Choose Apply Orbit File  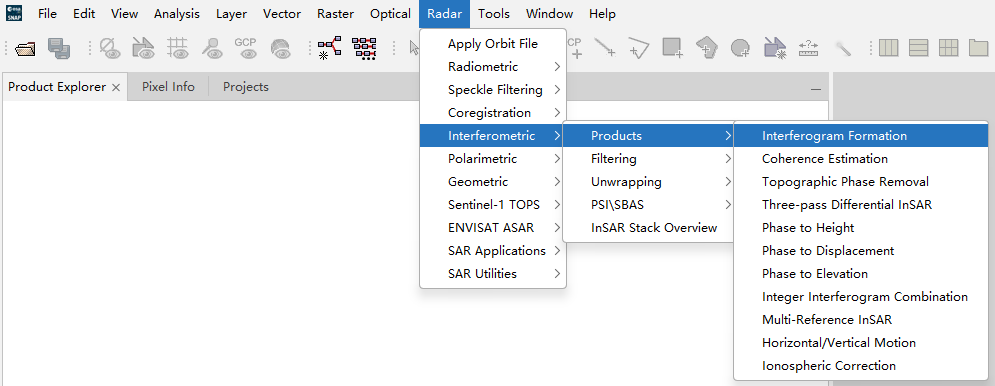pyautogui.click(x=493, y=44)
